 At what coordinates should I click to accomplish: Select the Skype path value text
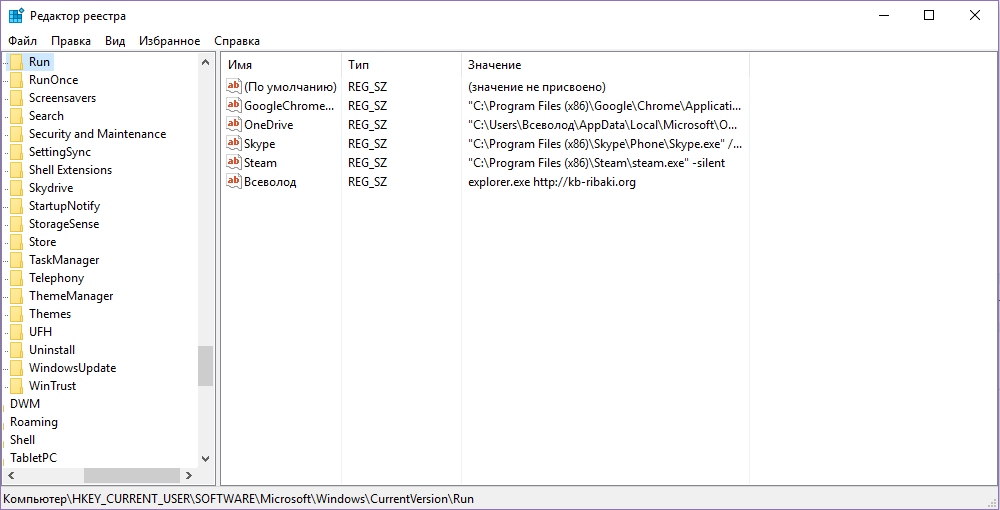pyautogui.click(x=605, y=144)
